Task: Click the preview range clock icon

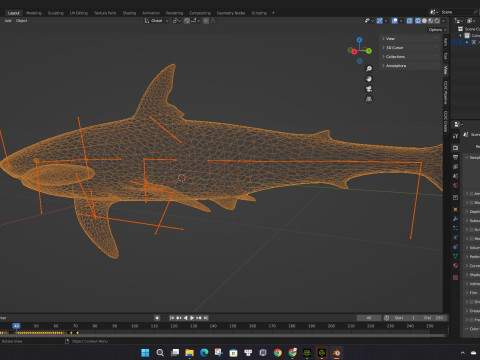Action: 386,318
